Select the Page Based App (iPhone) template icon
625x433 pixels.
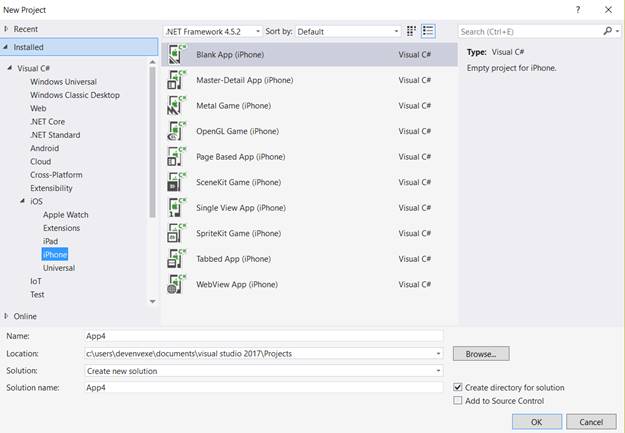coord(177,157)
